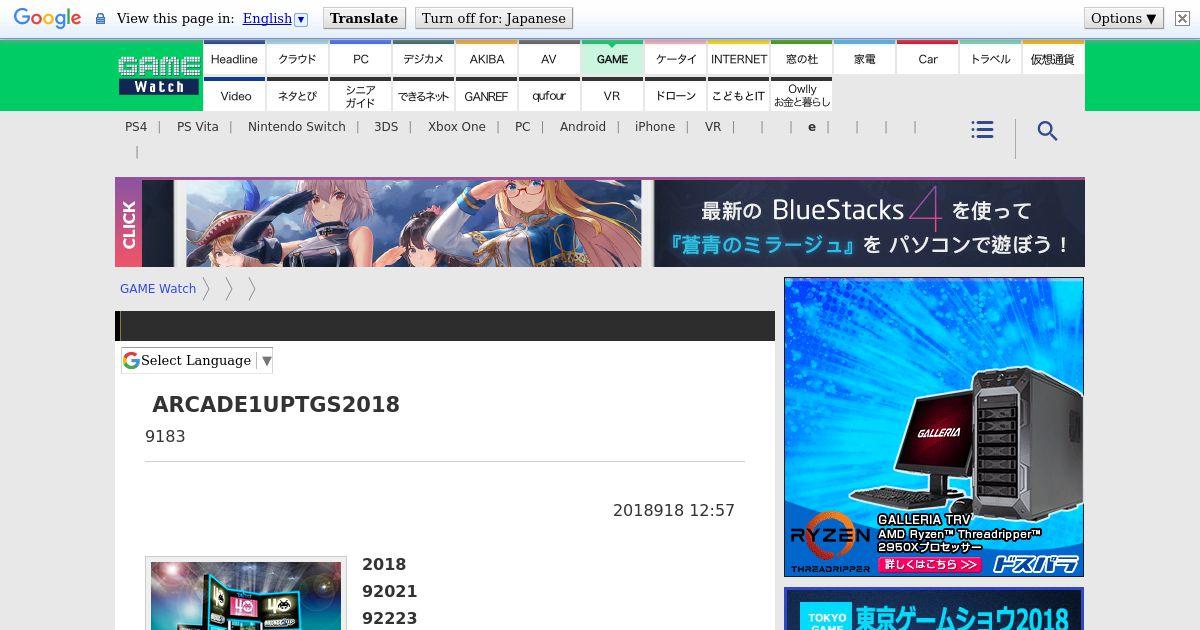The height and width of the screenshot is (630, 1200).
Task: Open the Video tab
Action: tap(234, 95)
